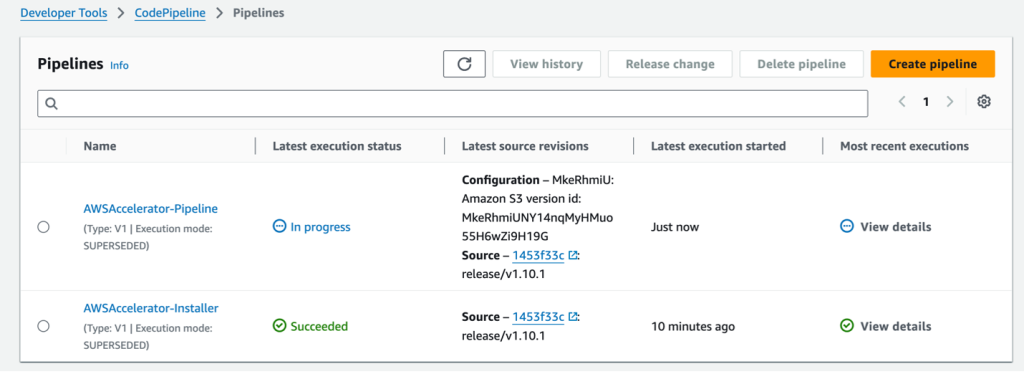Click the next page chevron
Screen dimensions: 1024x374
[x=950, y=102]
